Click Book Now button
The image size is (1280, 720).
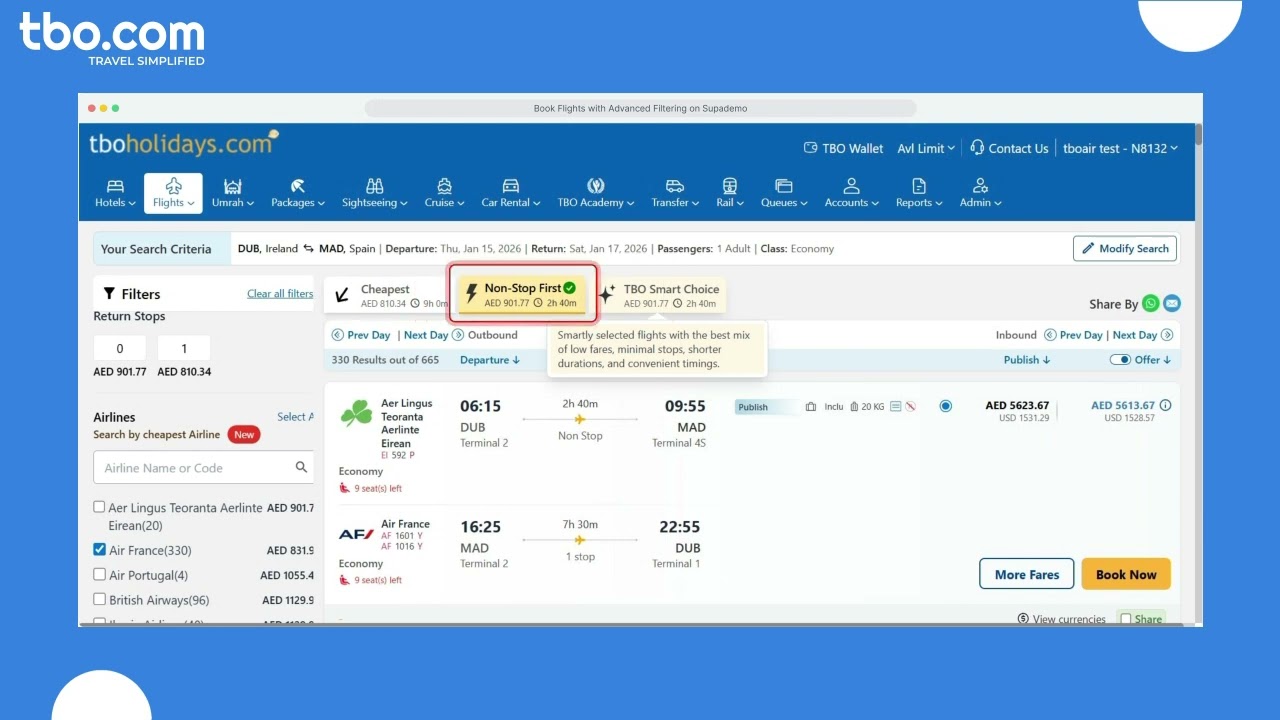click(x=1126, y=574)
